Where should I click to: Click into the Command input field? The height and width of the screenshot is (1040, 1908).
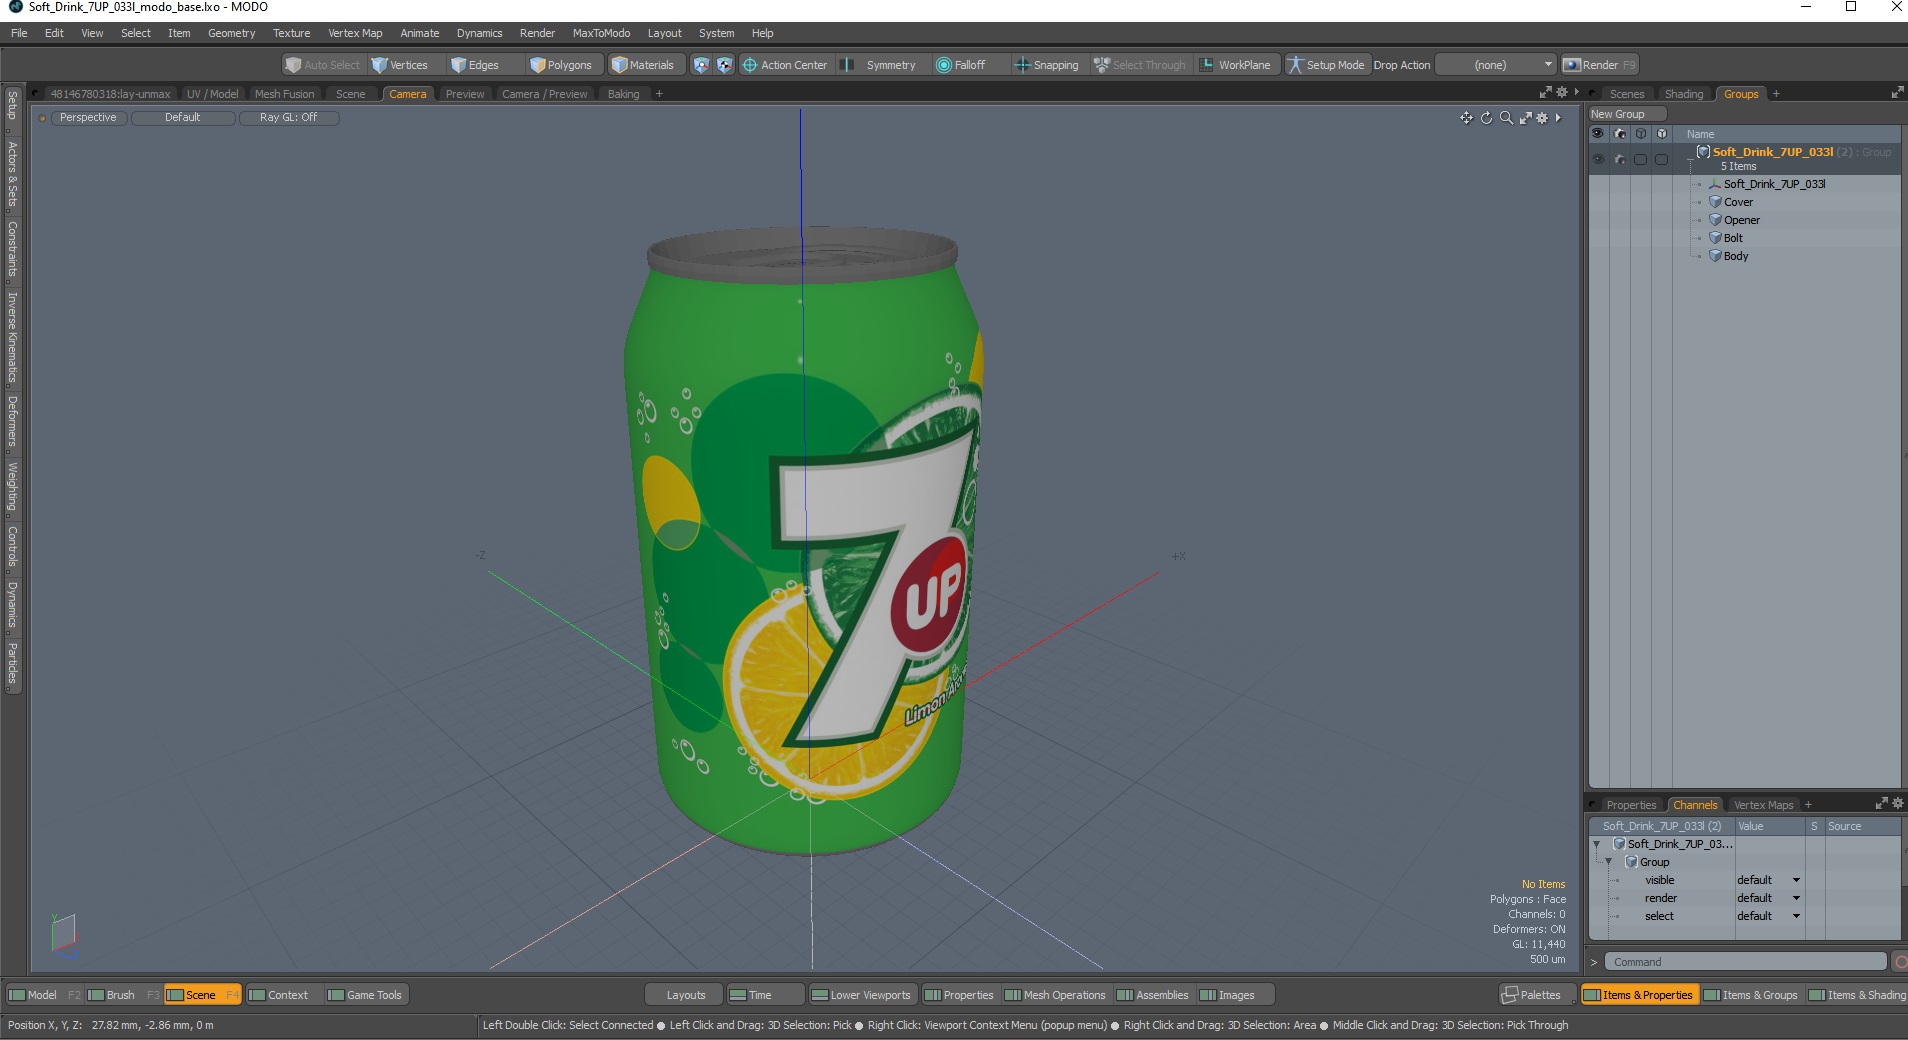coord(1745,962)
